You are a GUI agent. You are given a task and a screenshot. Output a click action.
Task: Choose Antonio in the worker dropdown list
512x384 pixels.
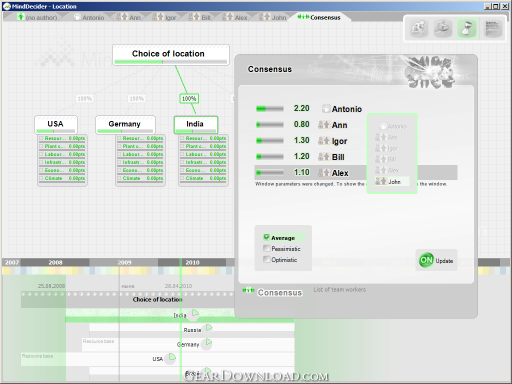click(x=392, y=126)
